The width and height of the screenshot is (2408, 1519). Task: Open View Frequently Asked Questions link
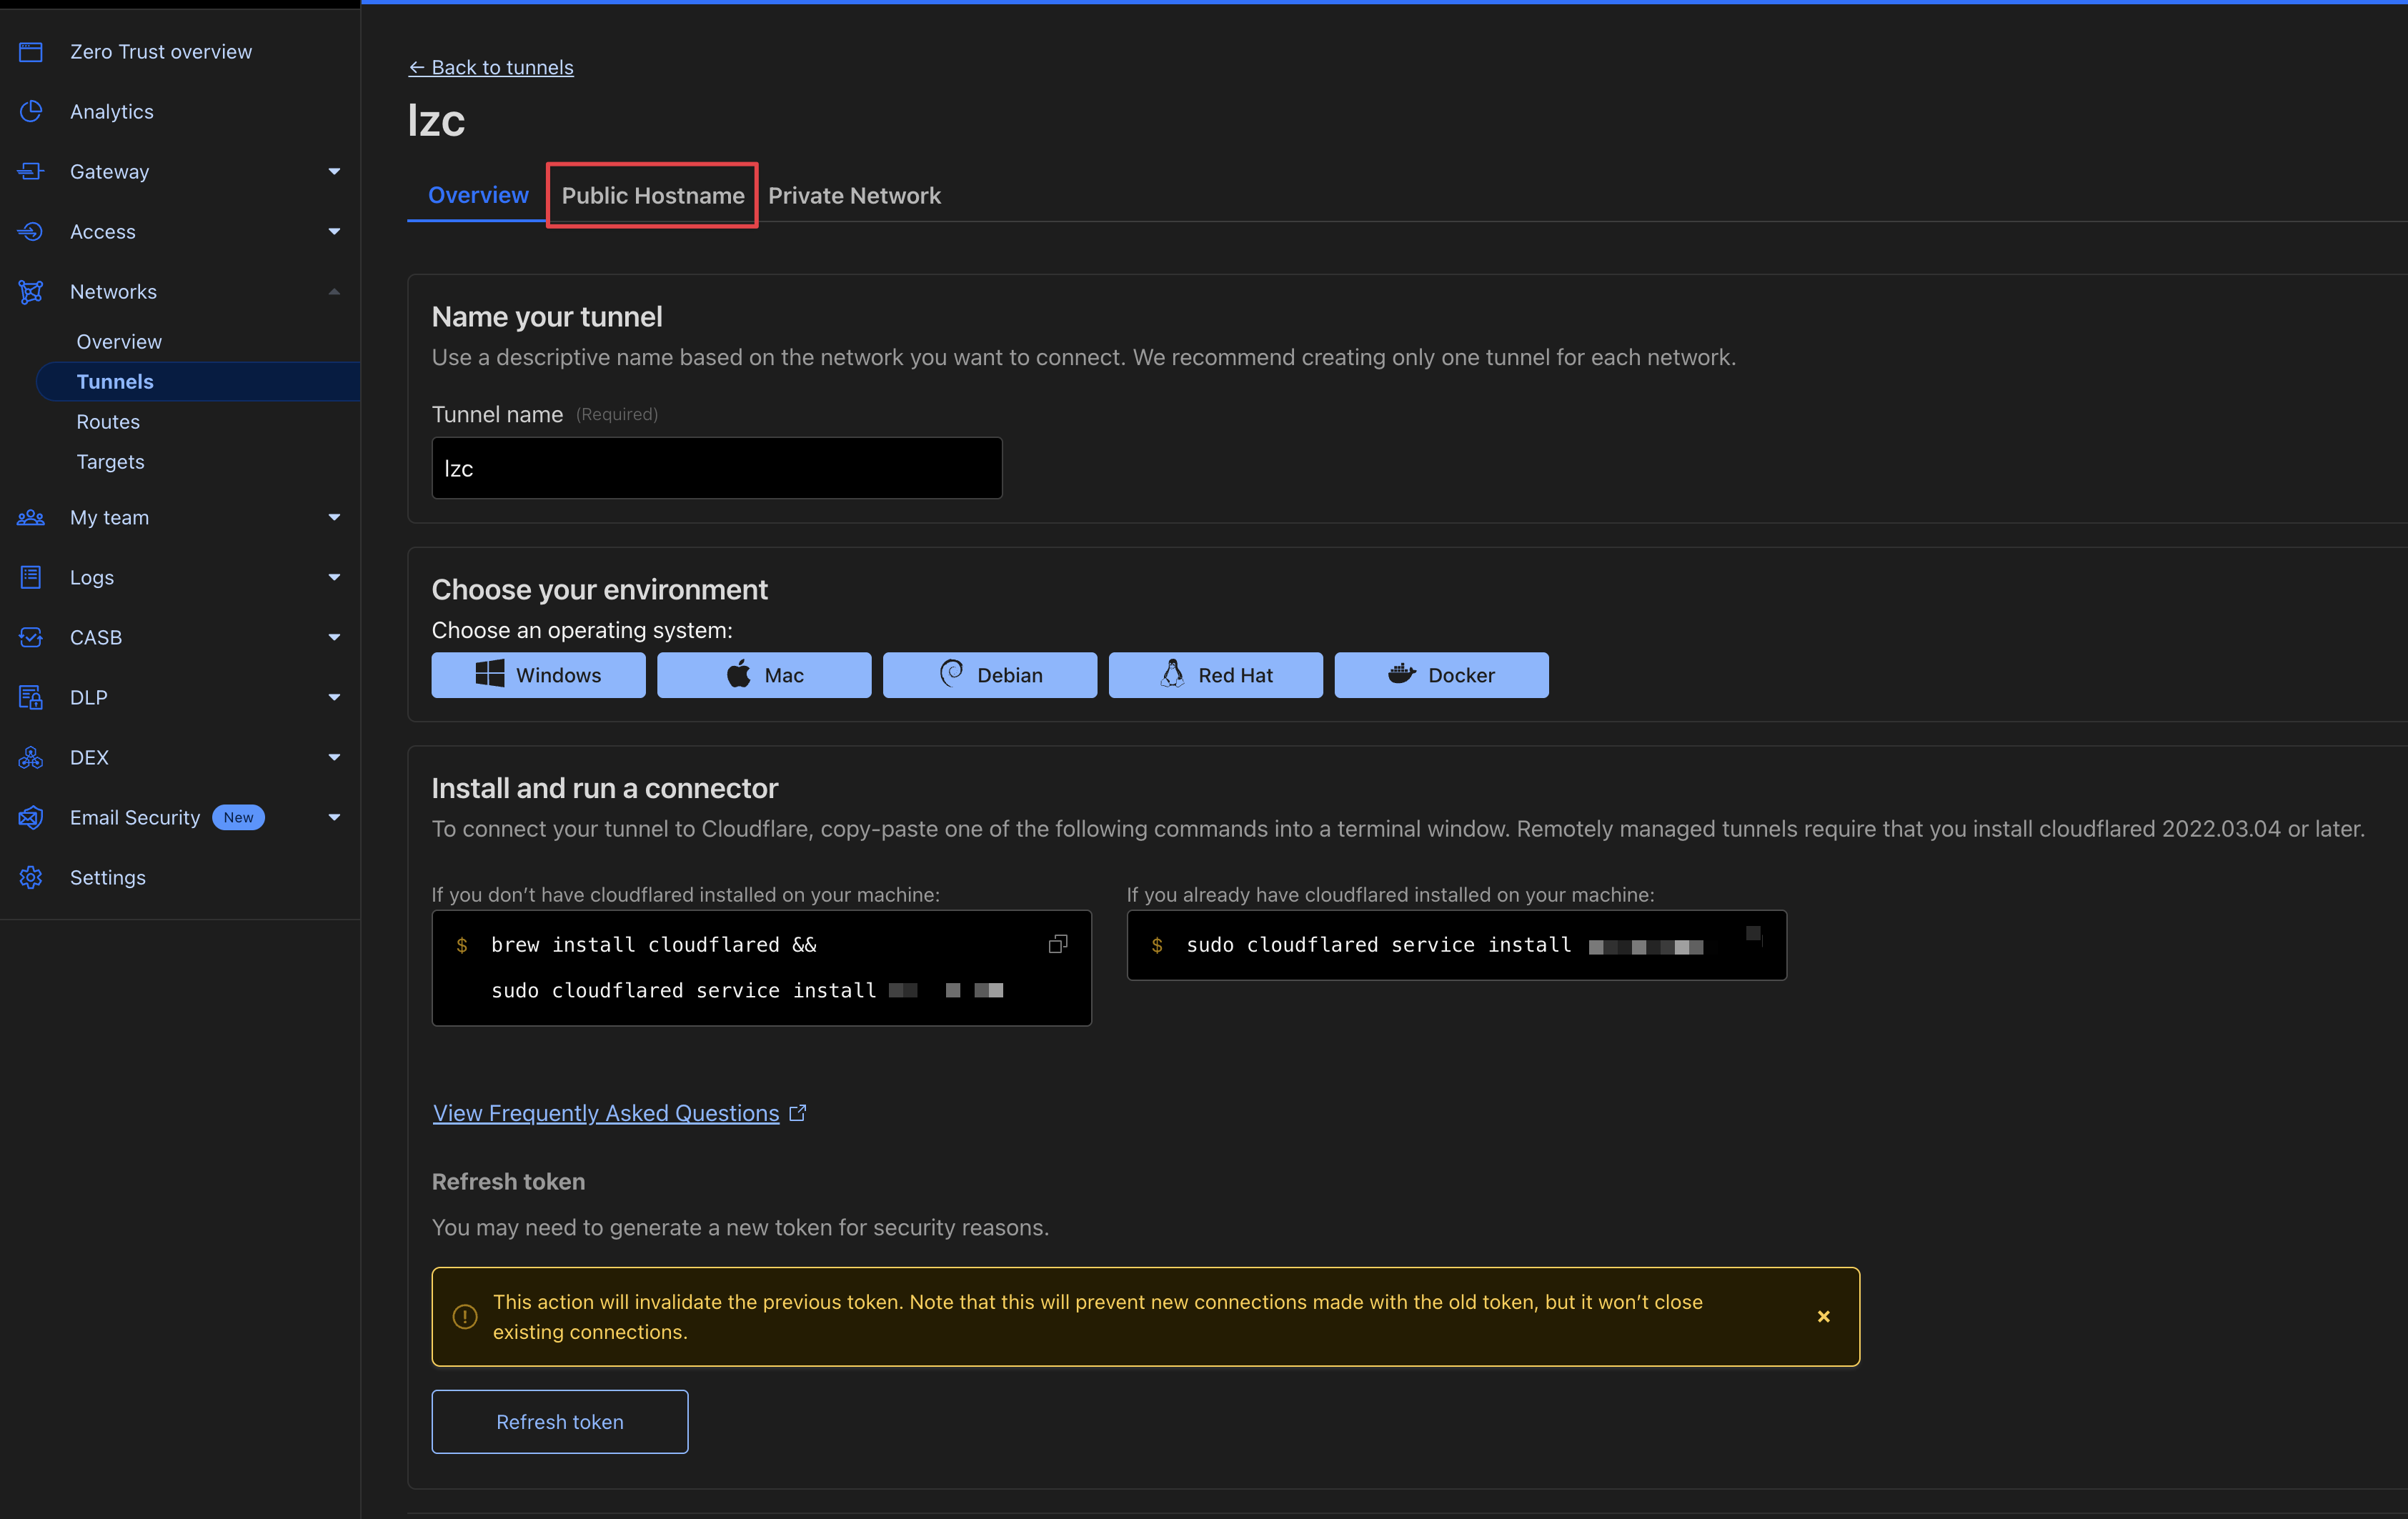point(606,1113)
